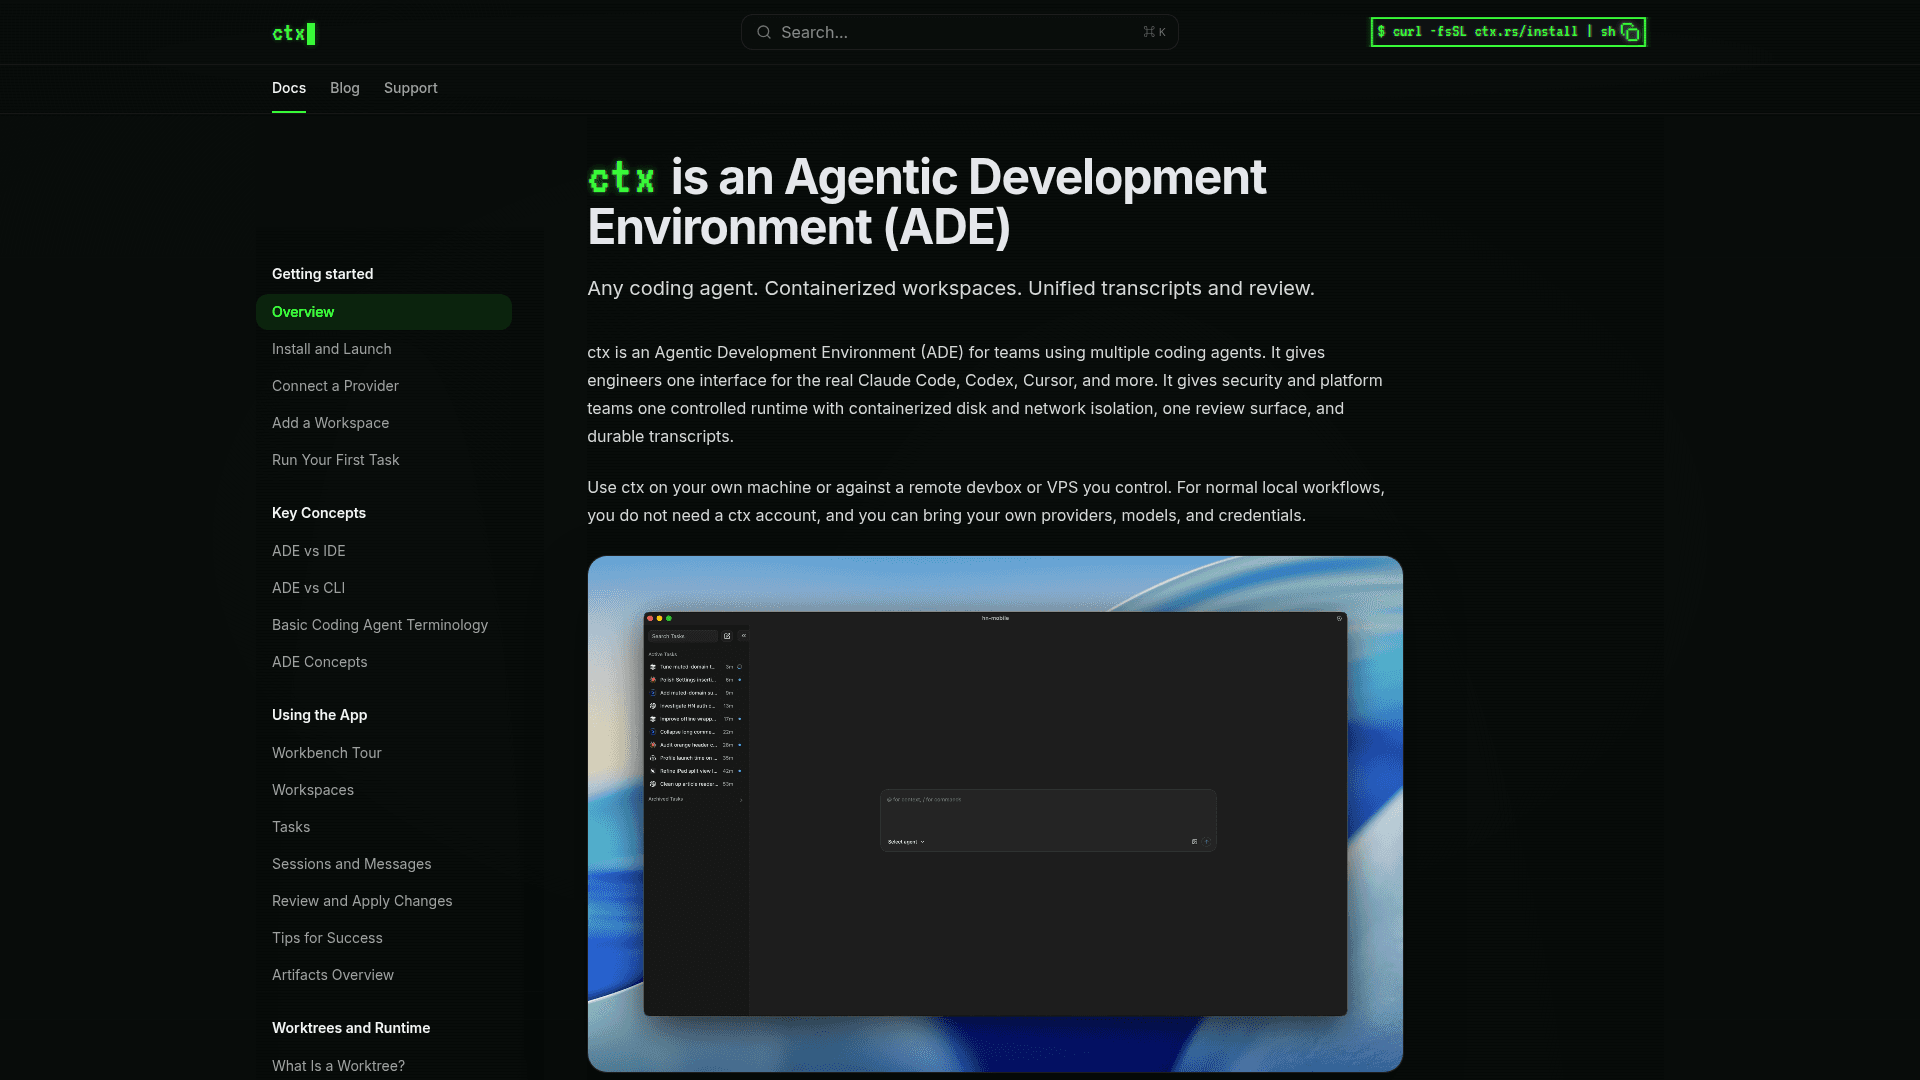
Task: Go to Sessions and Messages
Action: tap(351, 864)
